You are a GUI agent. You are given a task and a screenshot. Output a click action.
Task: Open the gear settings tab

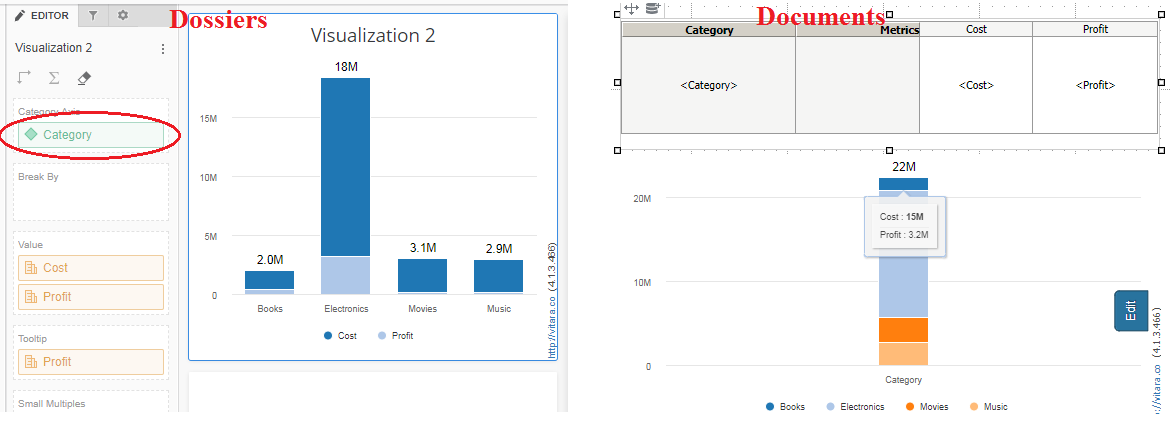[123, 16]
